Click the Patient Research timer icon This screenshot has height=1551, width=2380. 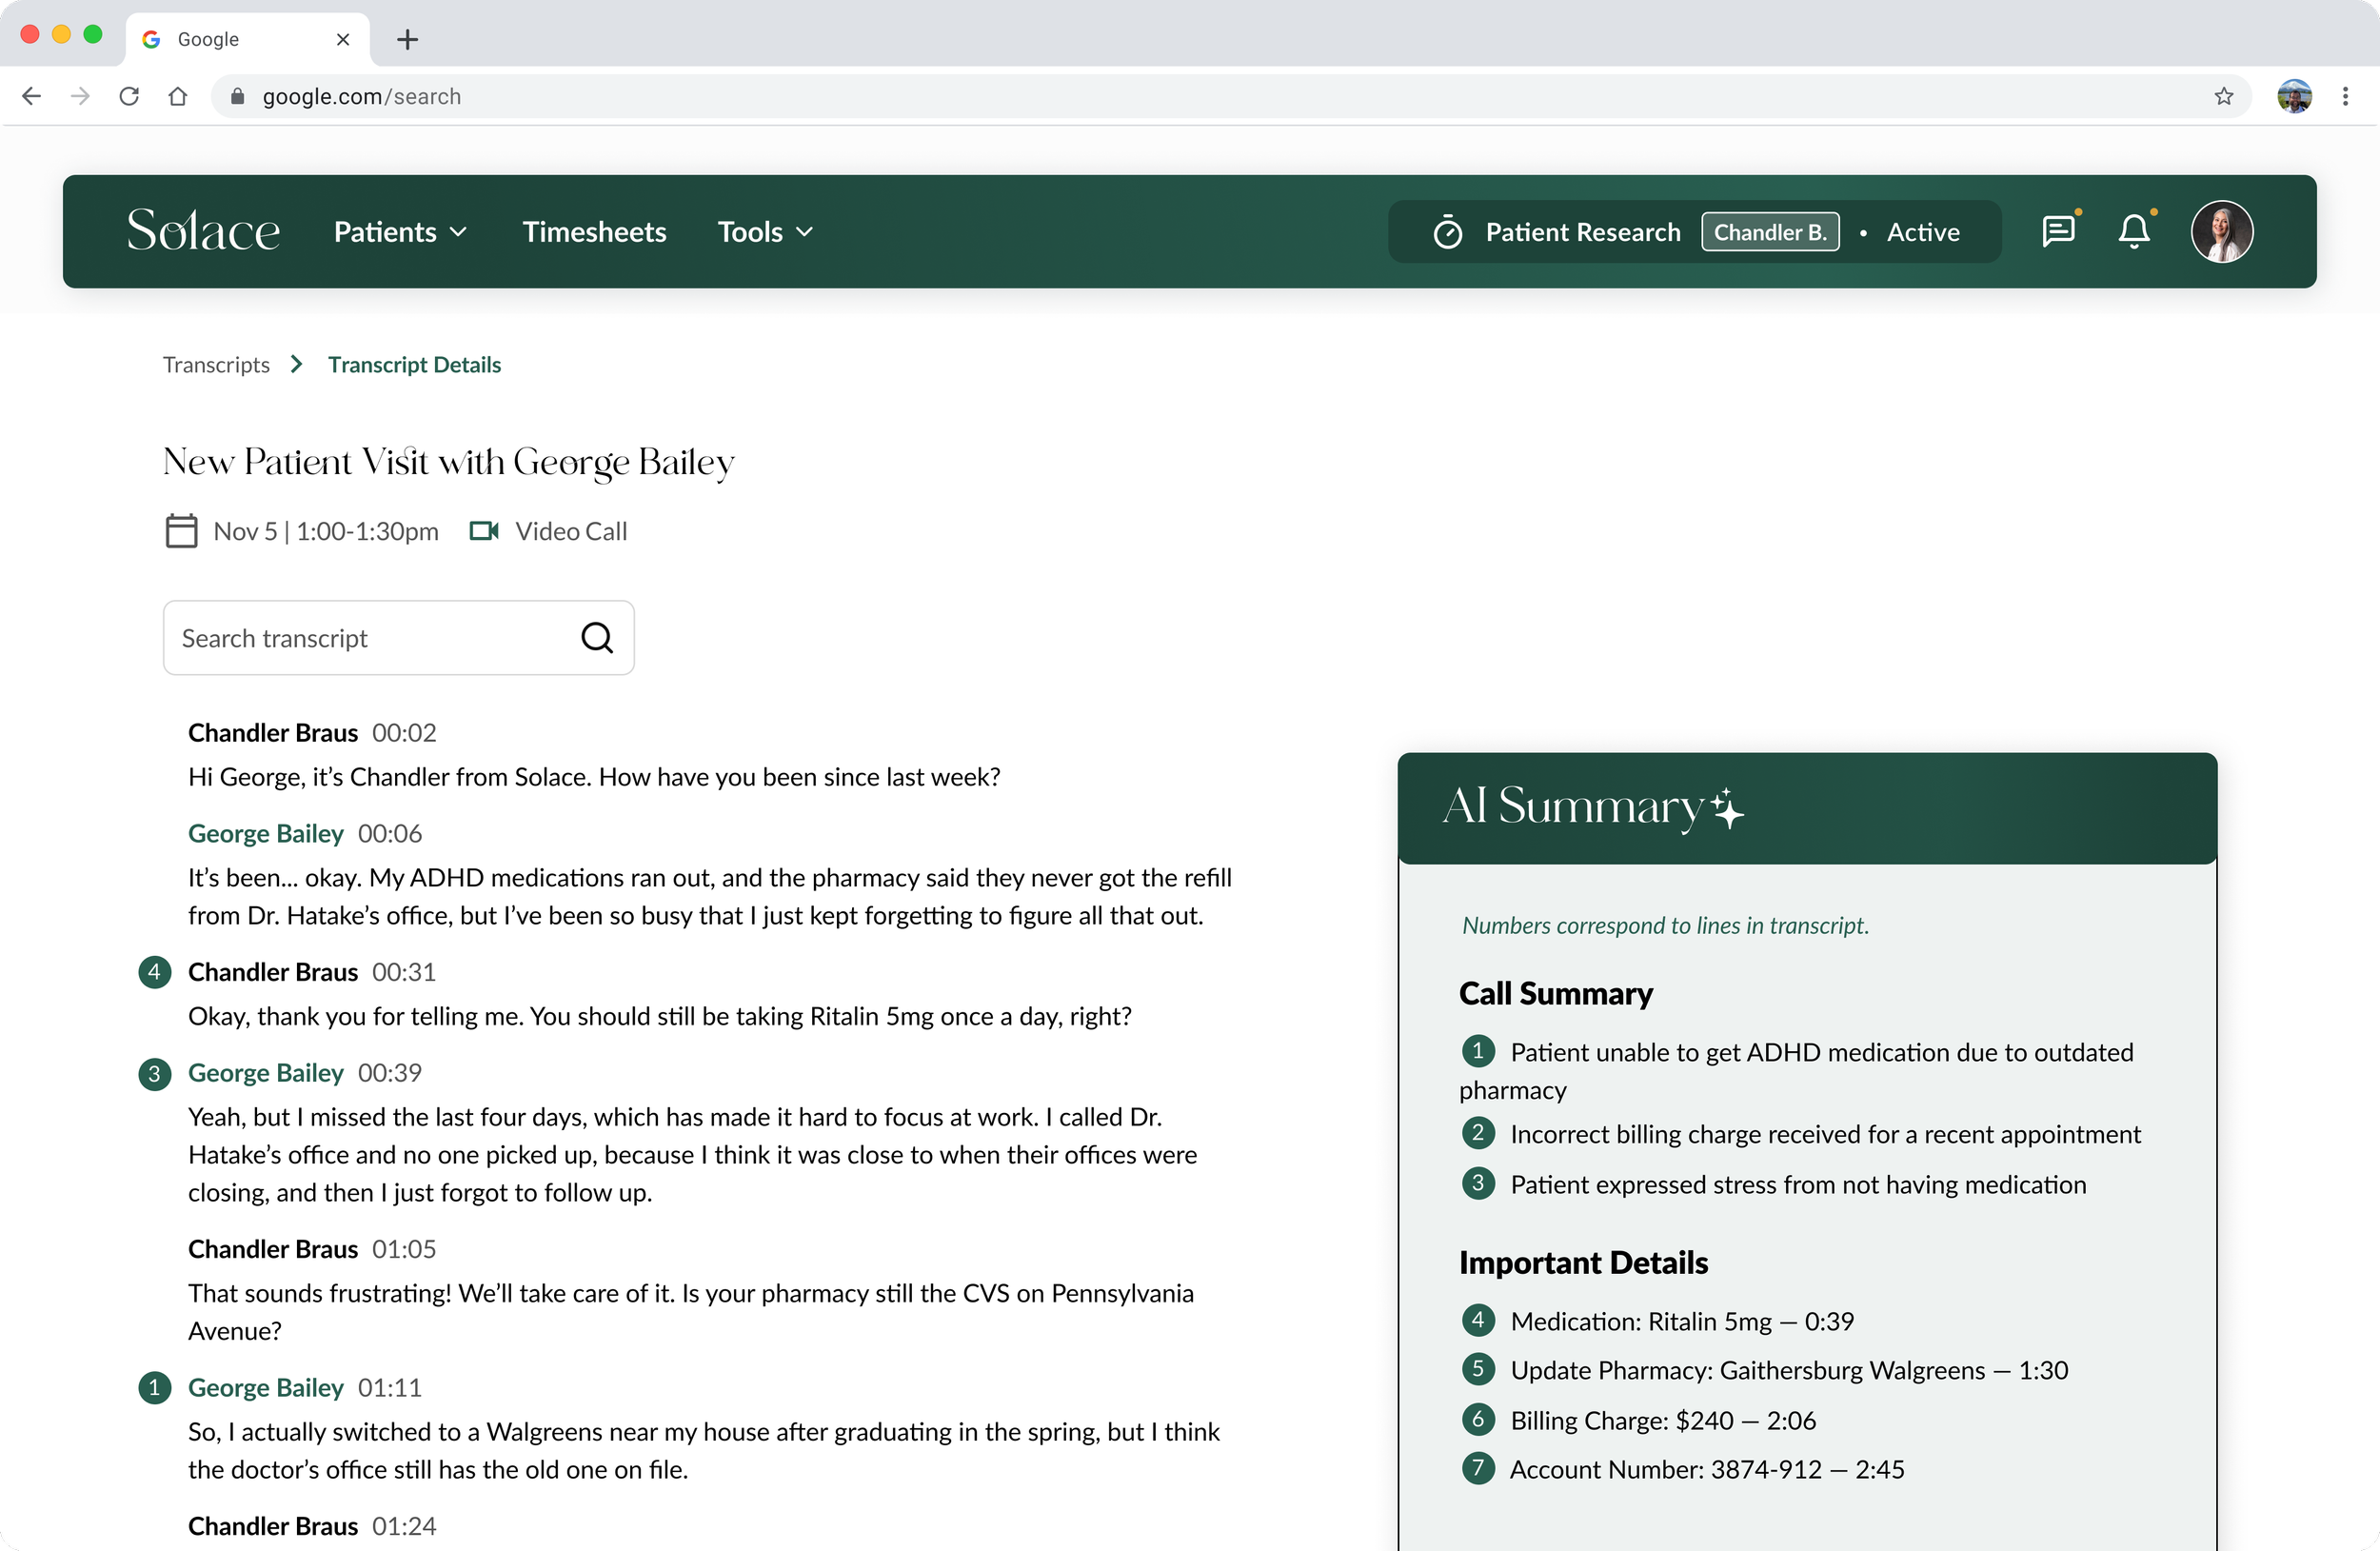pyautogui.click(x=1447, y=232)
